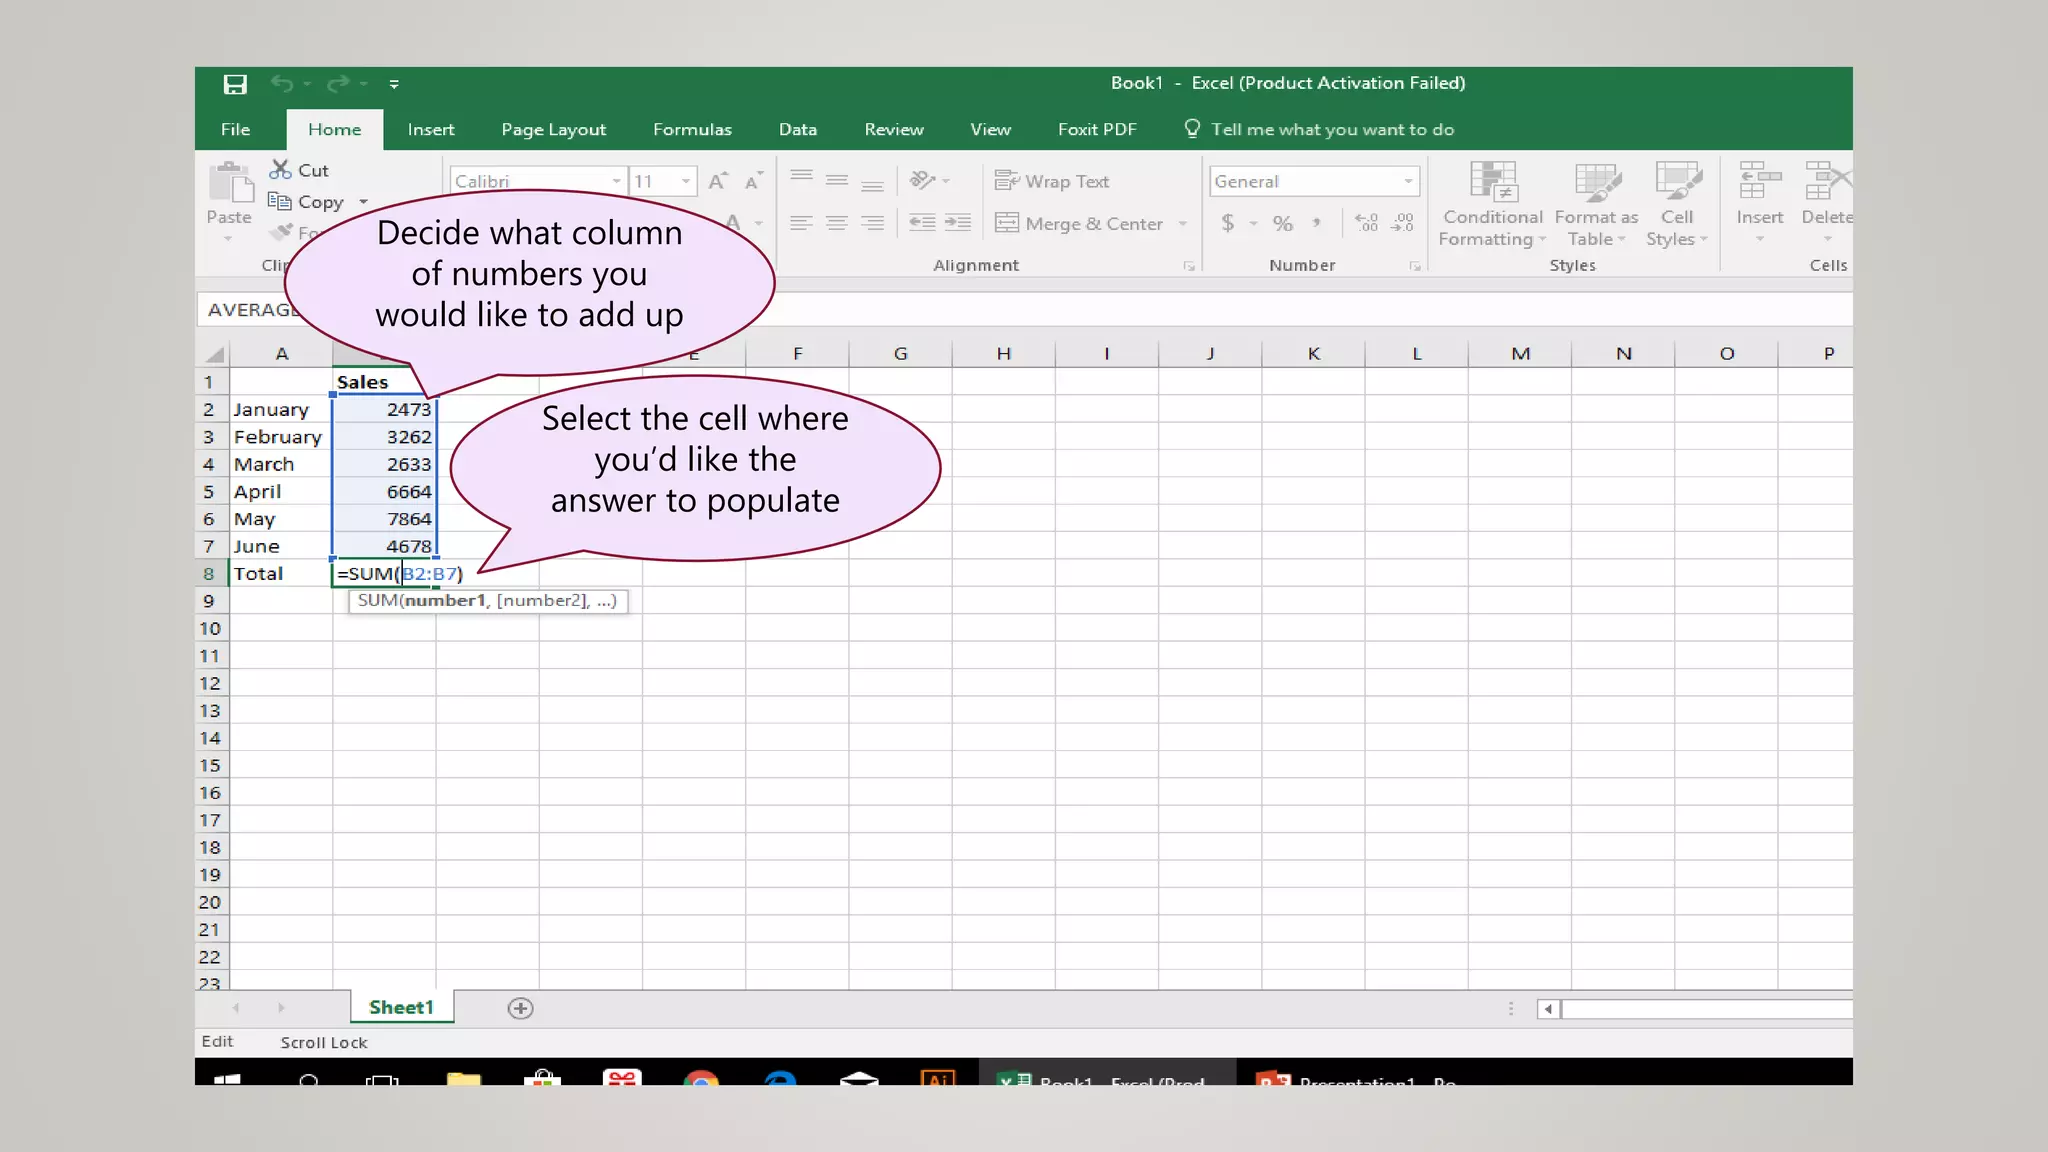Viewport: 2048px width, 1152px height.
Task: Click the Cut scissors icon
Action: pos(281,170)
